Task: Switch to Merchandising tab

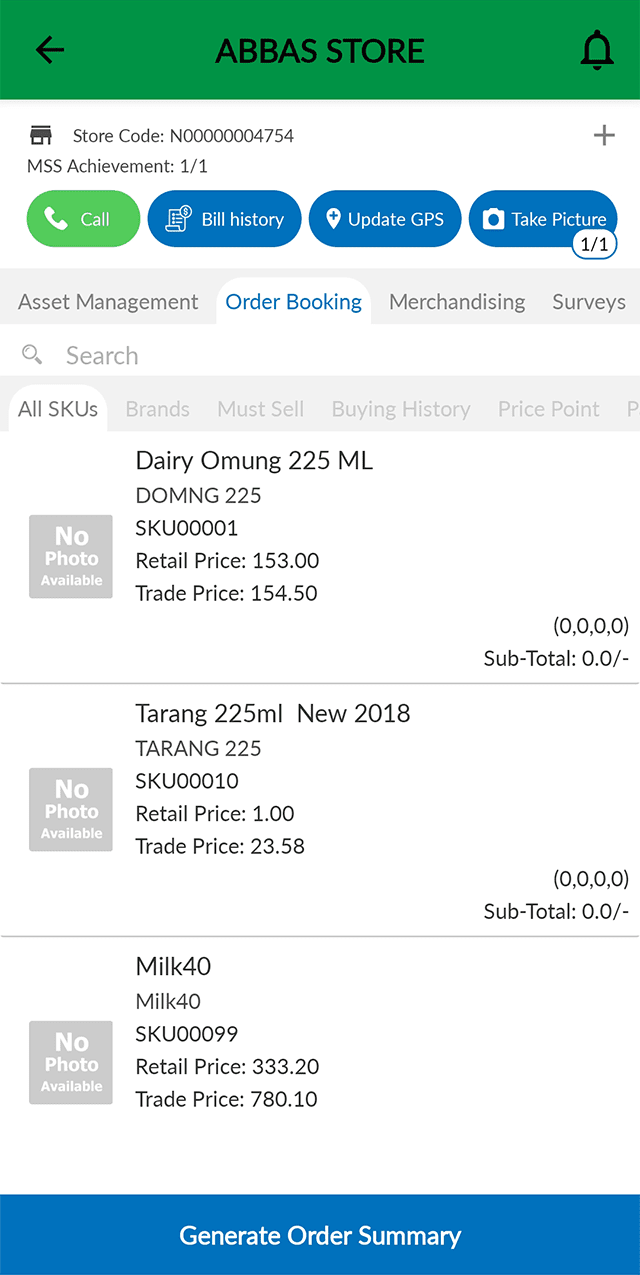Action: [x=457, y=302]
